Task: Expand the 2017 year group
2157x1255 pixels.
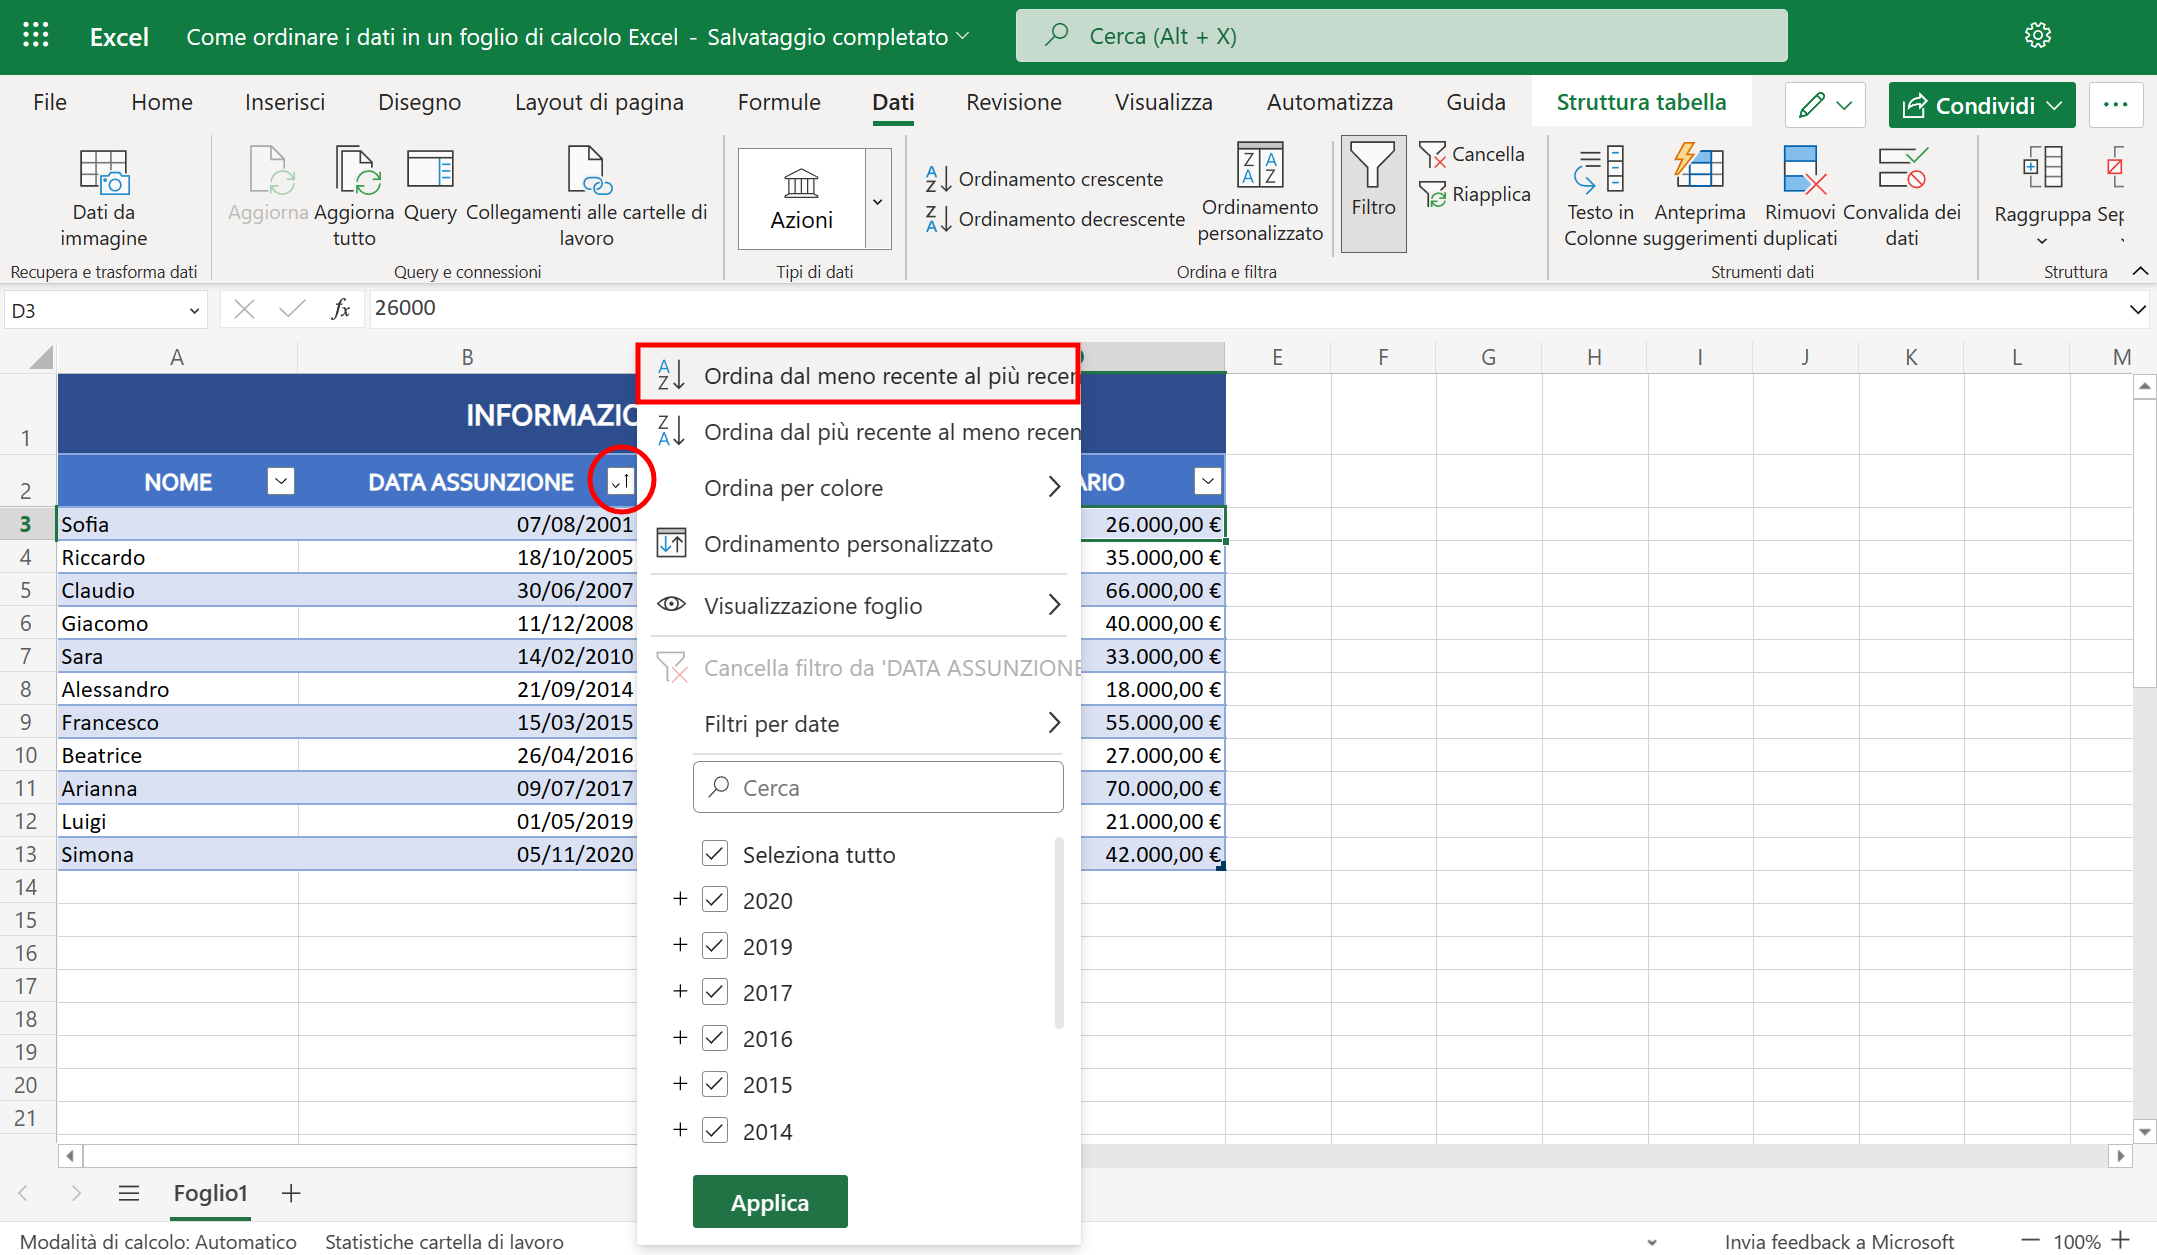Action: point(681,991)
